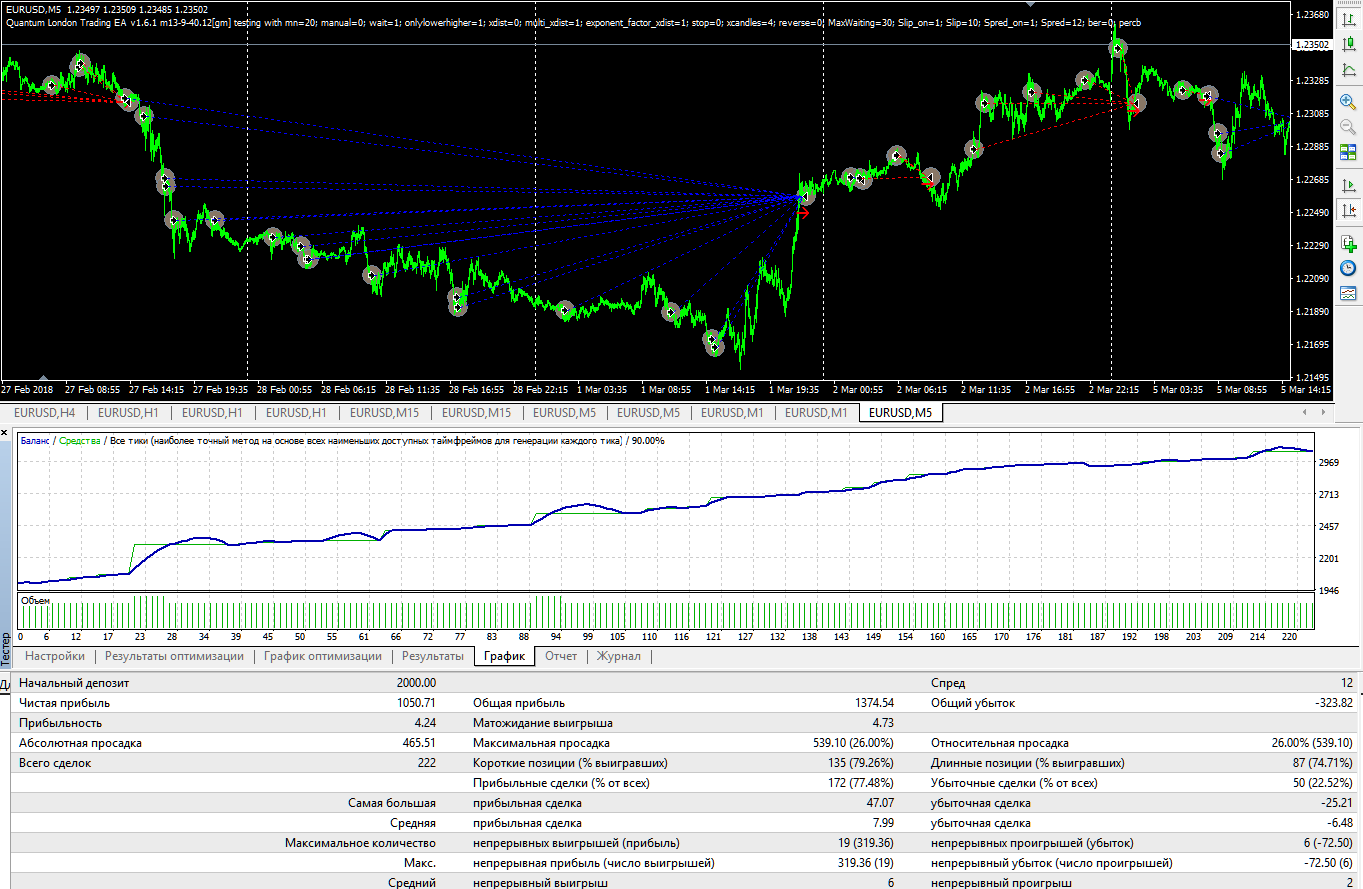The width and height of the screenshot is (1363, 889).
Task: Switch chart to Japanese candlesticks
Action: click(x=1348, y=43)
